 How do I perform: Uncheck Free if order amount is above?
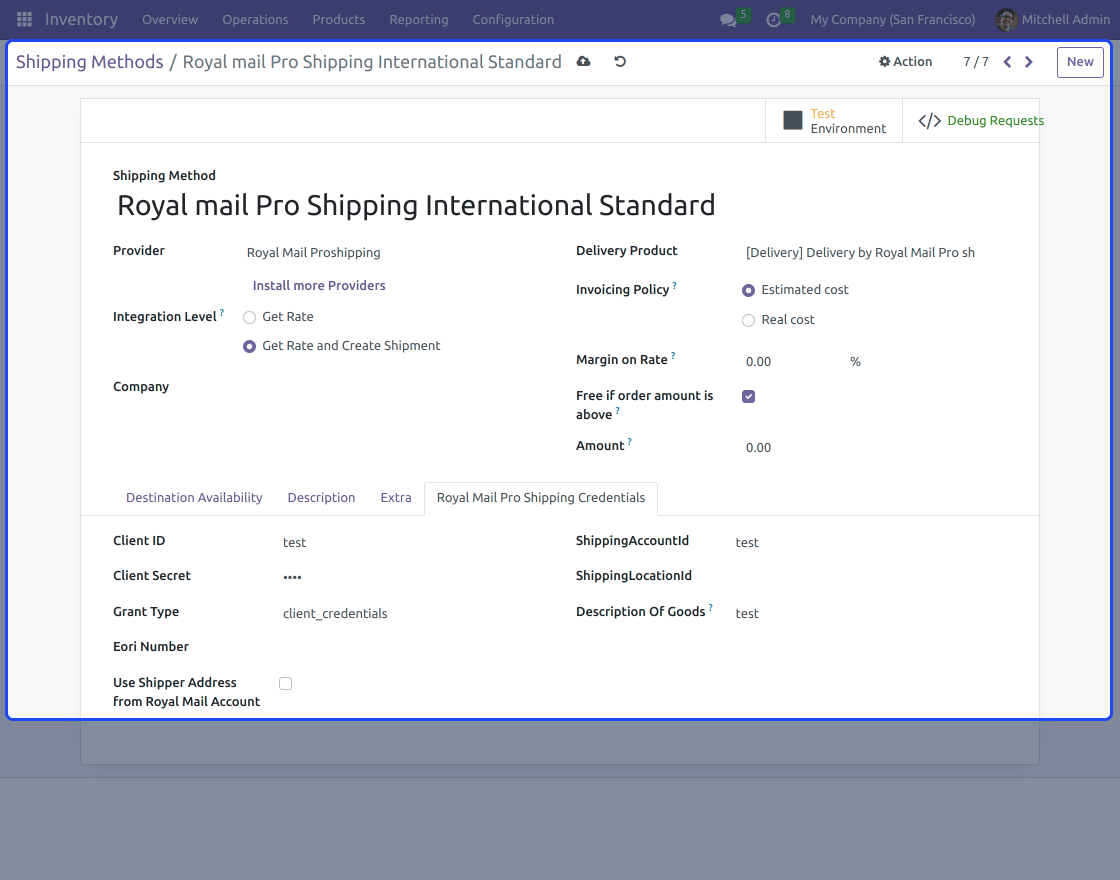(749, 396)
